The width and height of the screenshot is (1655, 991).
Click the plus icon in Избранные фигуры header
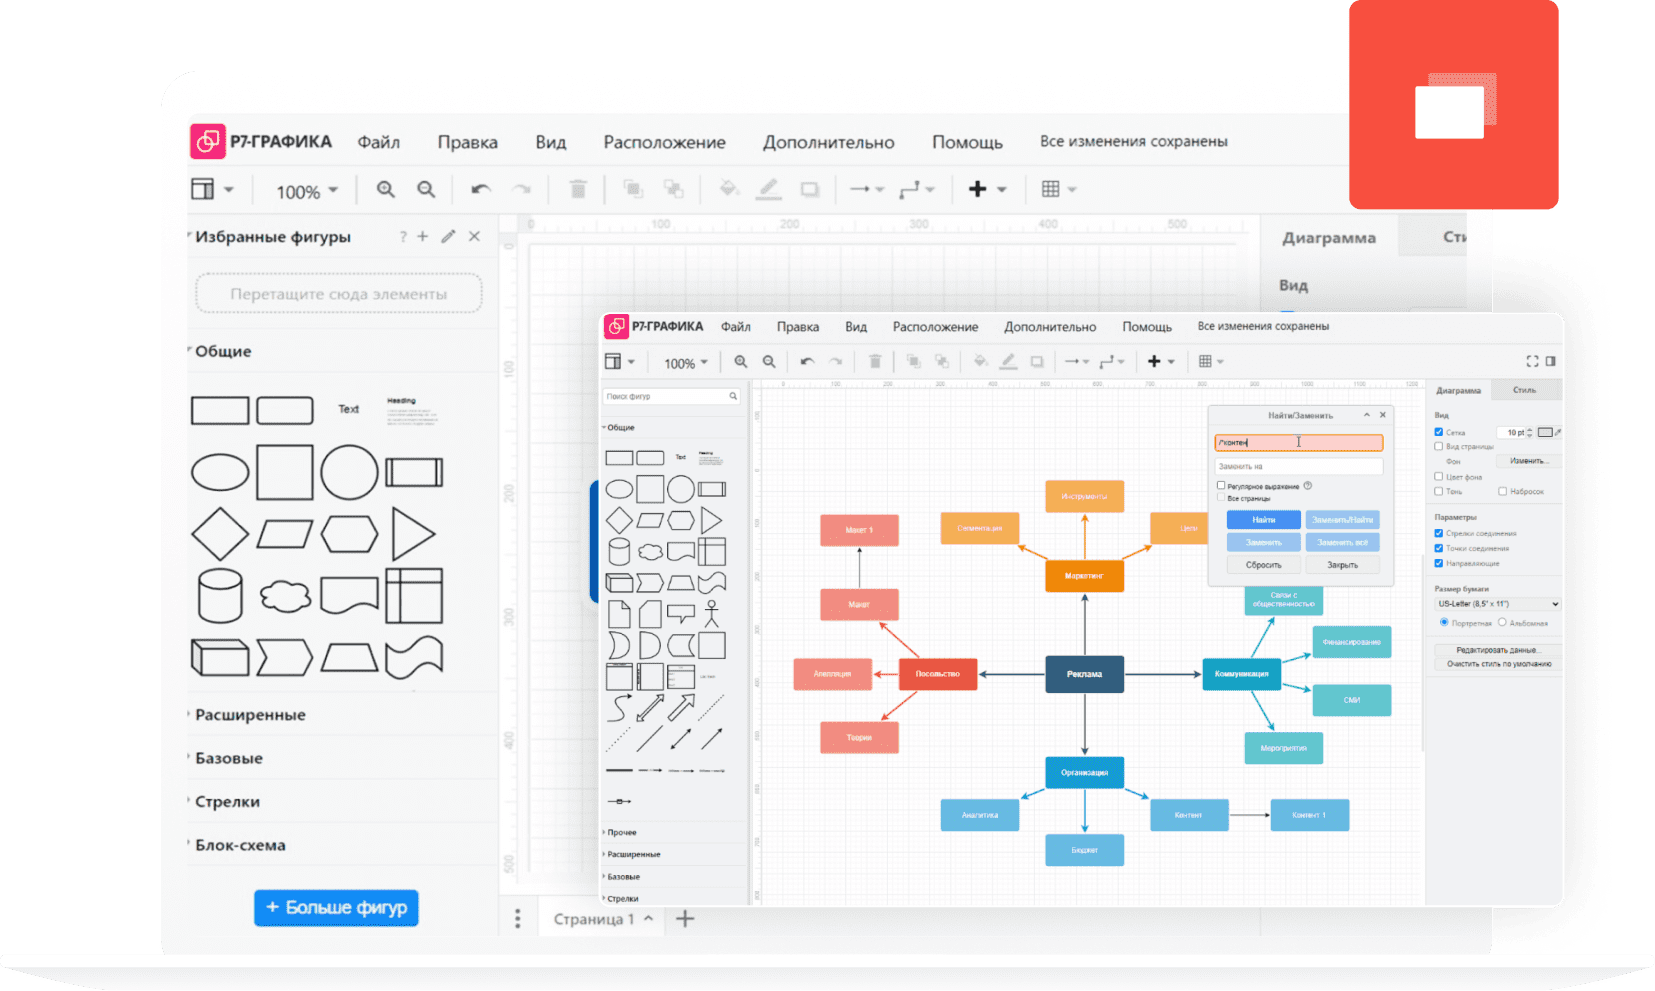point(423,237)
